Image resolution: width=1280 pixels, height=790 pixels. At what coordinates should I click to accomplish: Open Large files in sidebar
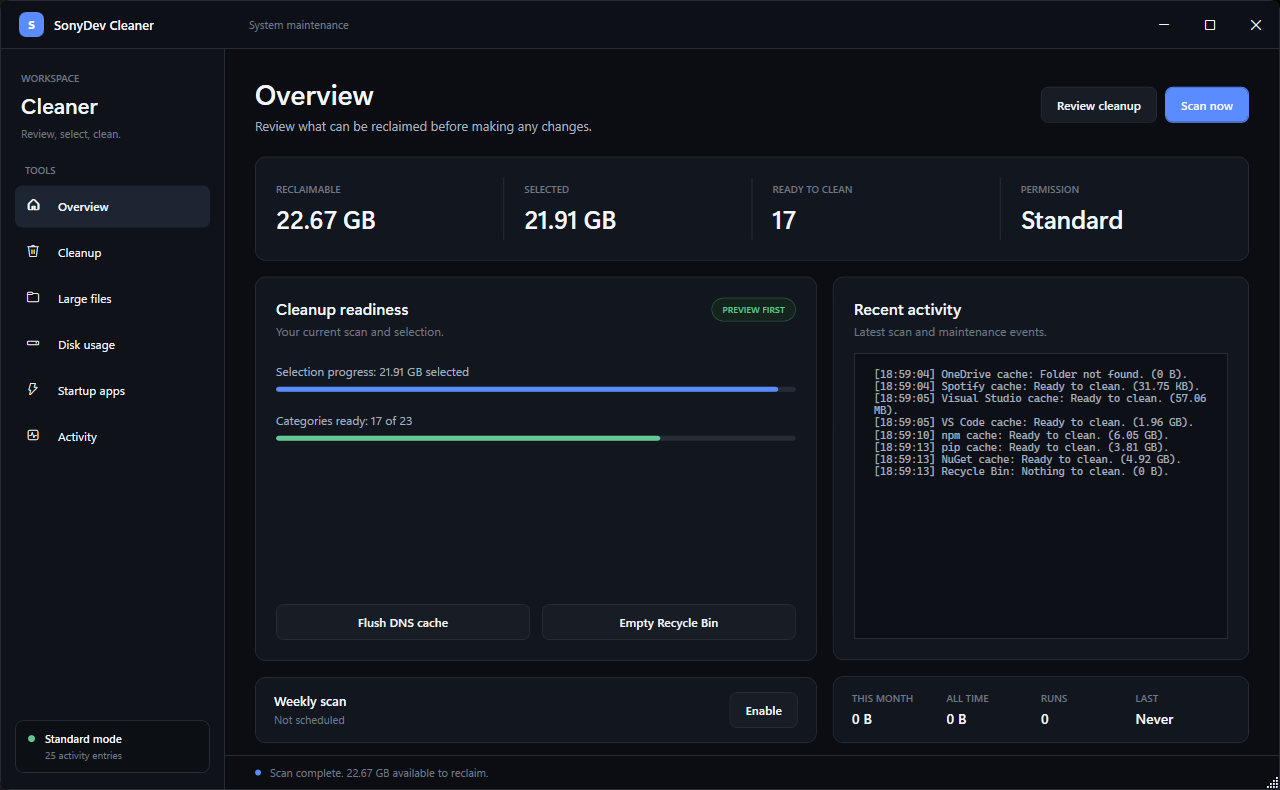point(112,298)
